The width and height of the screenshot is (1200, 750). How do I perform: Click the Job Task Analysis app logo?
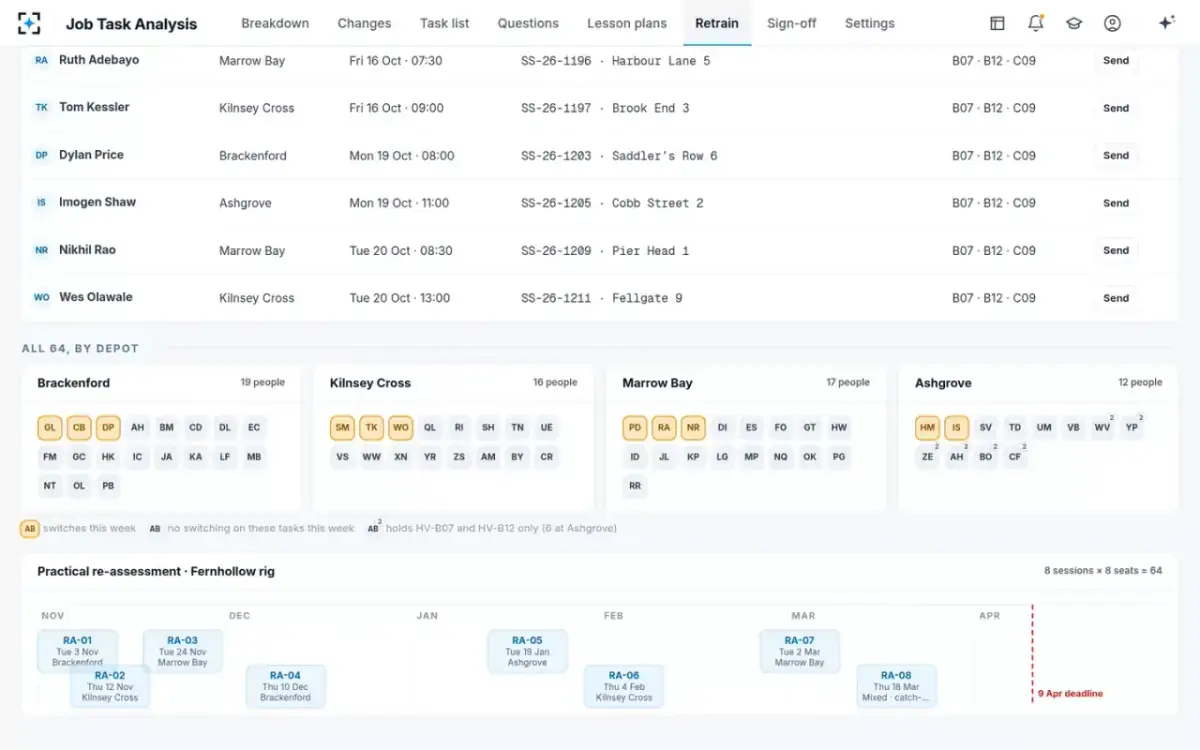pos(30,23)
